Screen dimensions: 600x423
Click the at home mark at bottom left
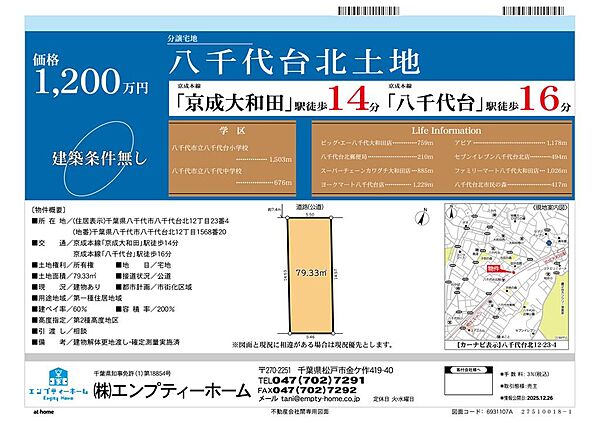click(x=44, y=412)
